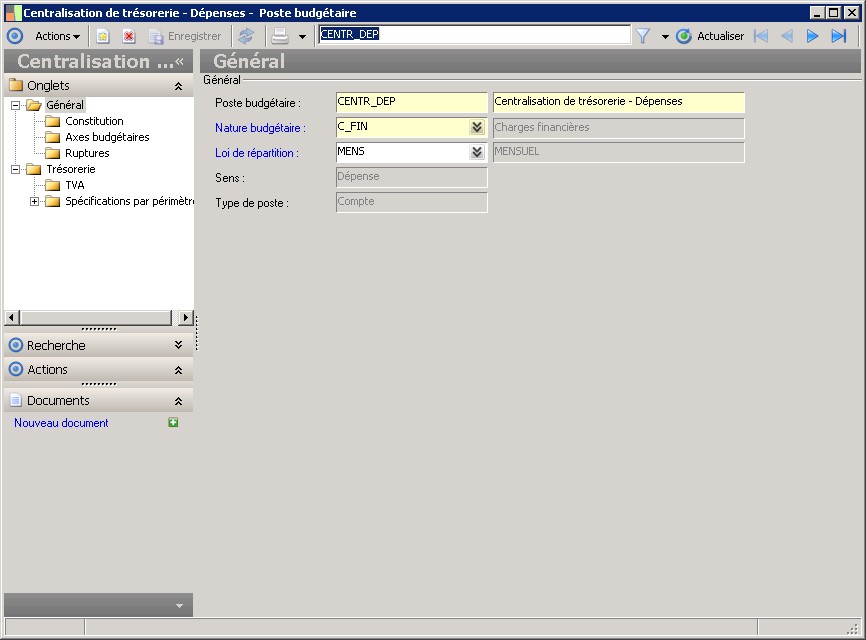
Task: Collapse the Documents section
Action: pos(178,401)
